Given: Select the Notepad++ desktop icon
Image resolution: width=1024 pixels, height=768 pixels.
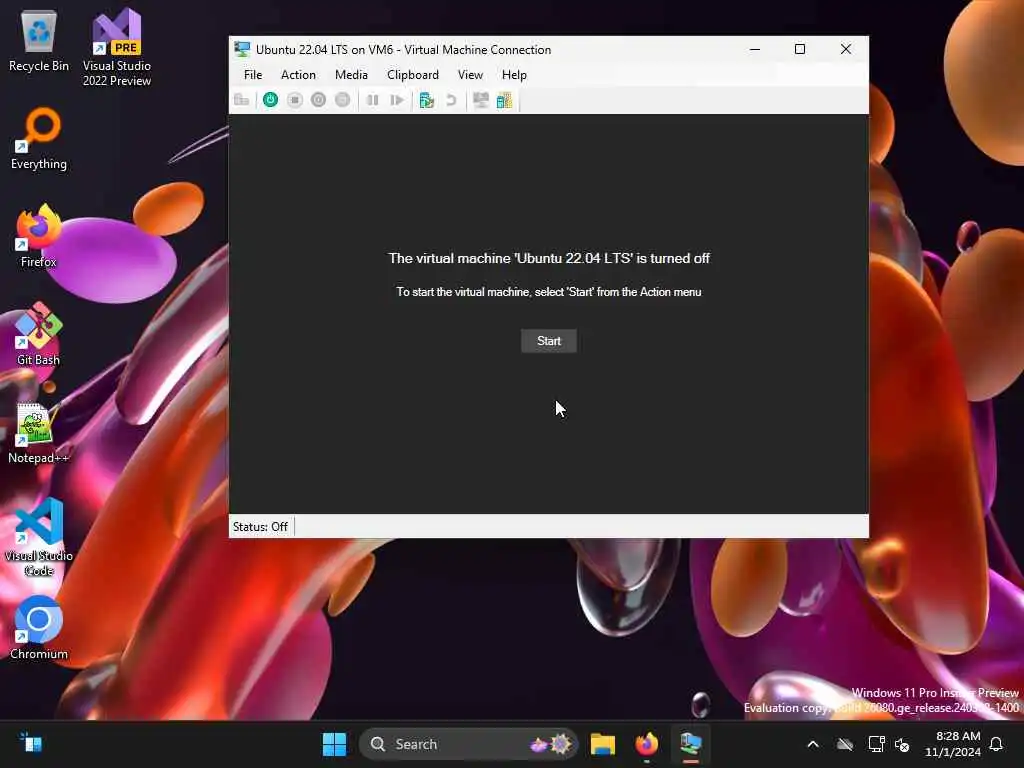Looking at the screenshot, I should (39, 433).
